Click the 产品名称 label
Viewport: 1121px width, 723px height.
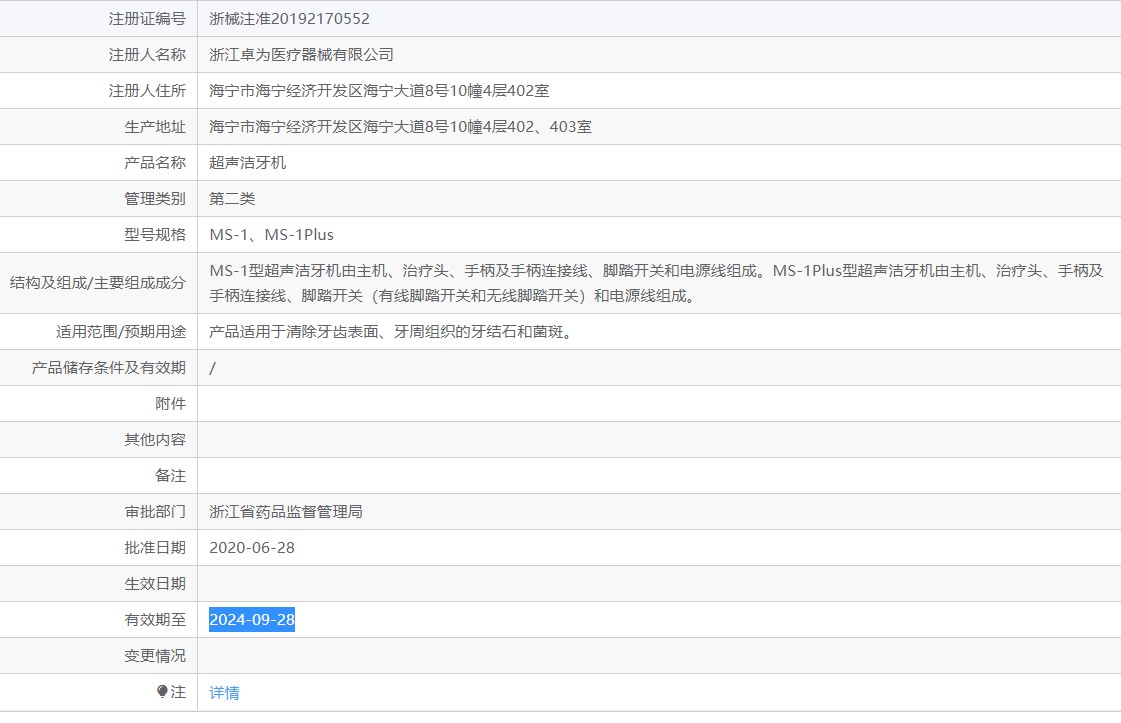(x=155, y=162)
